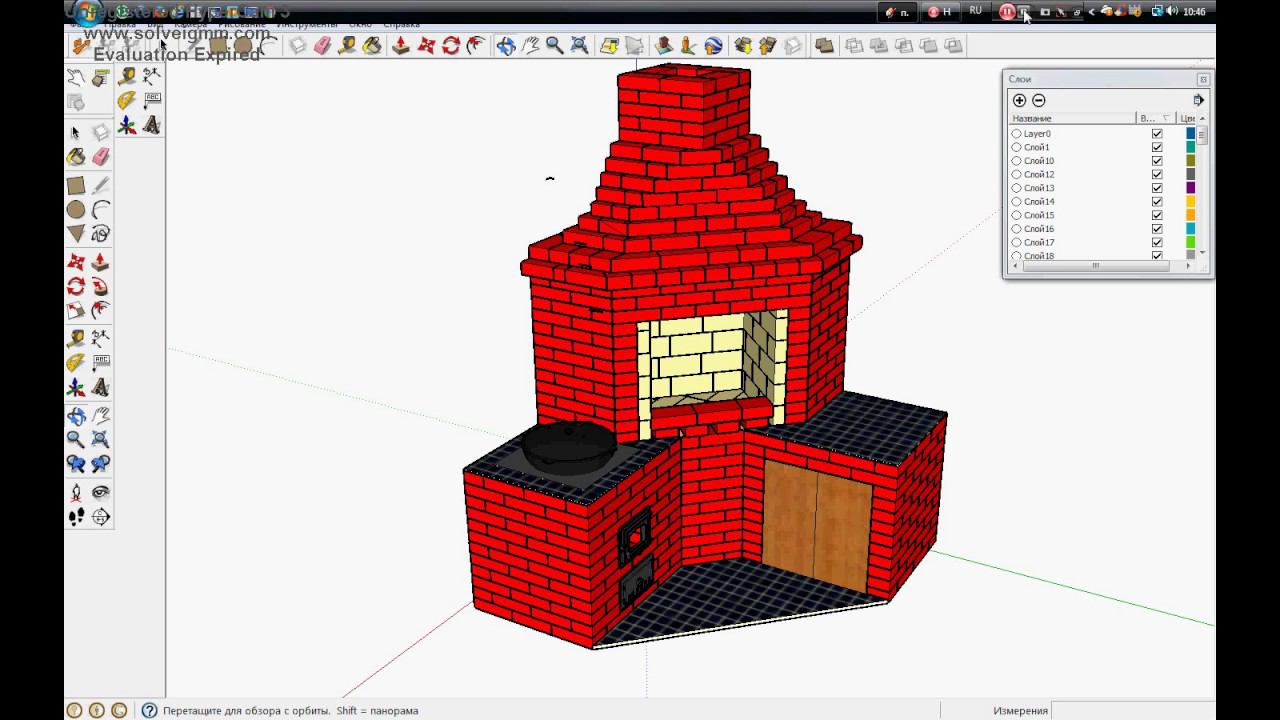Sort layers by the Название column
1280x720 pixels.
[1072, 118]
